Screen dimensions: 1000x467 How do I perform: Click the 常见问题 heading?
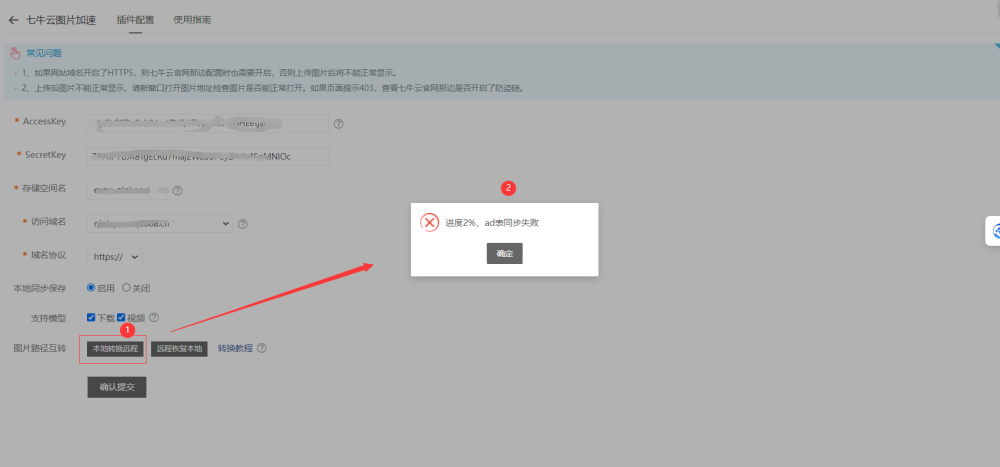point(44,53)
